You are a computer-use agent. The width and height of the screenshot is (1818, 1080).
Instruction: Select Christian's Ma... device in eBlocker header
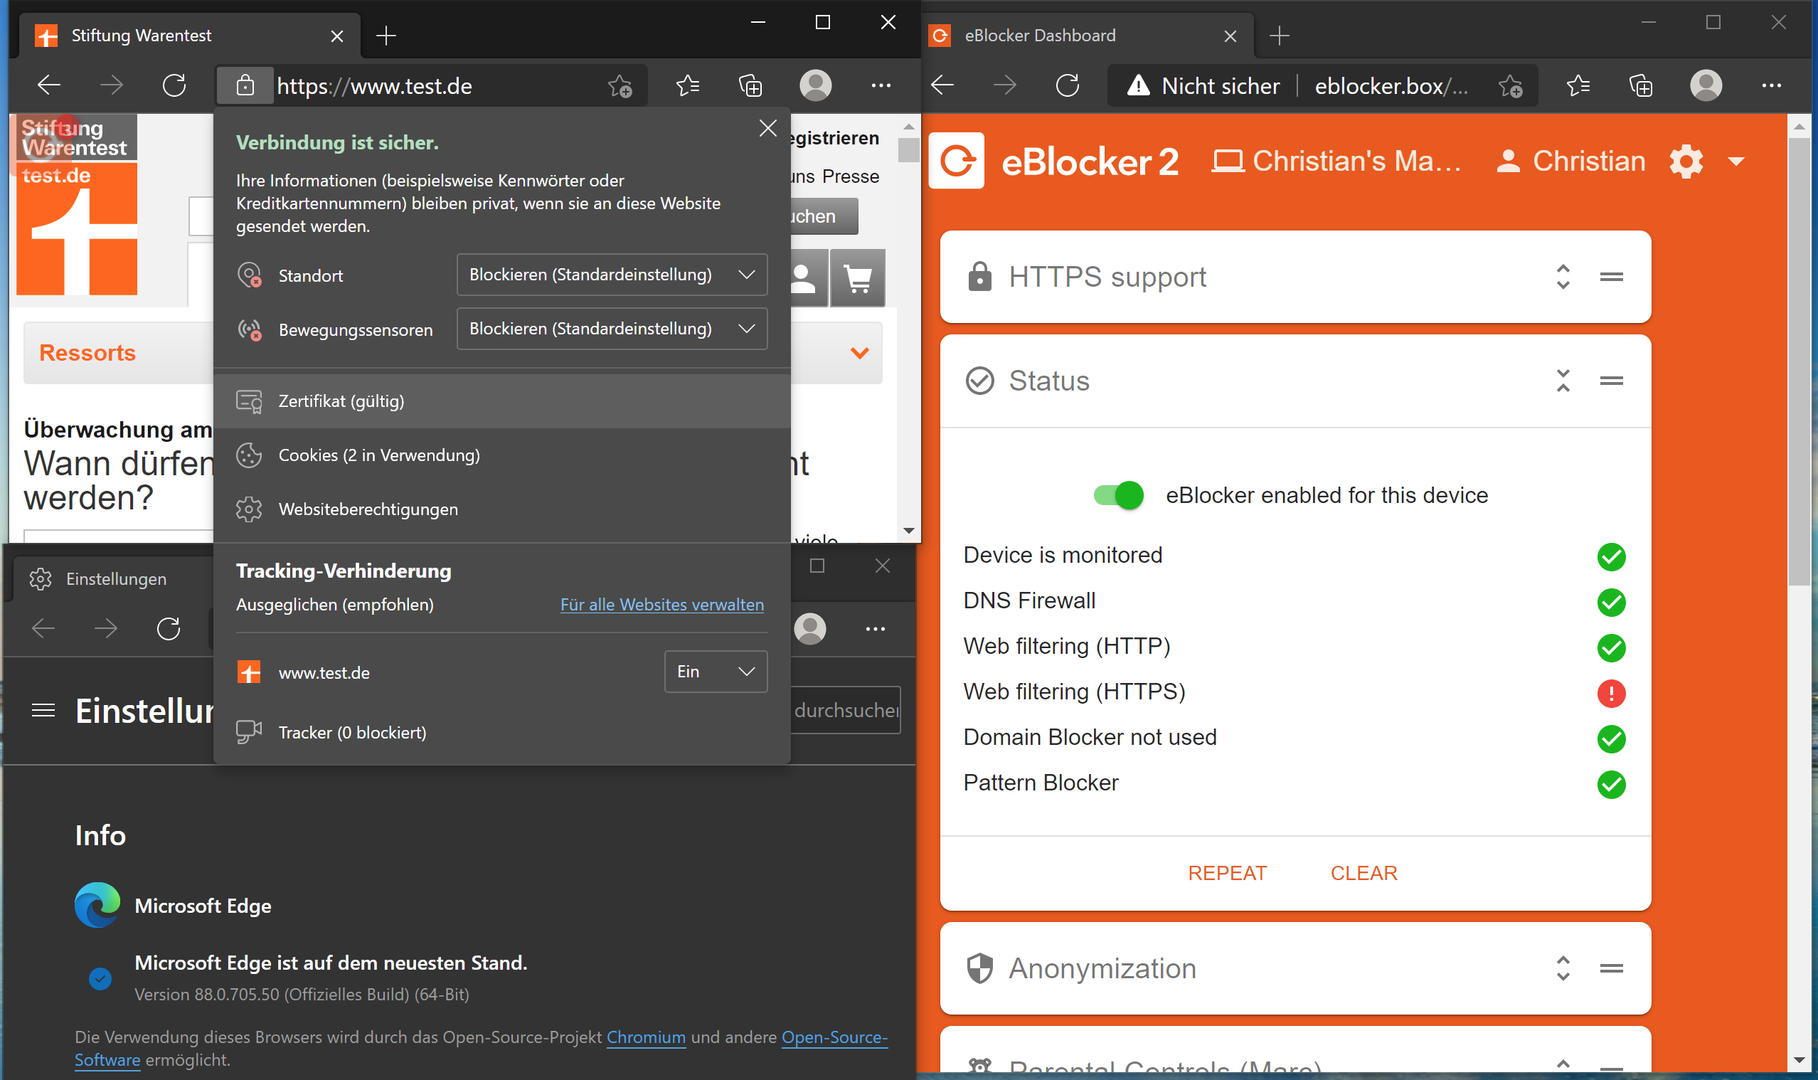click(1336, 161)
